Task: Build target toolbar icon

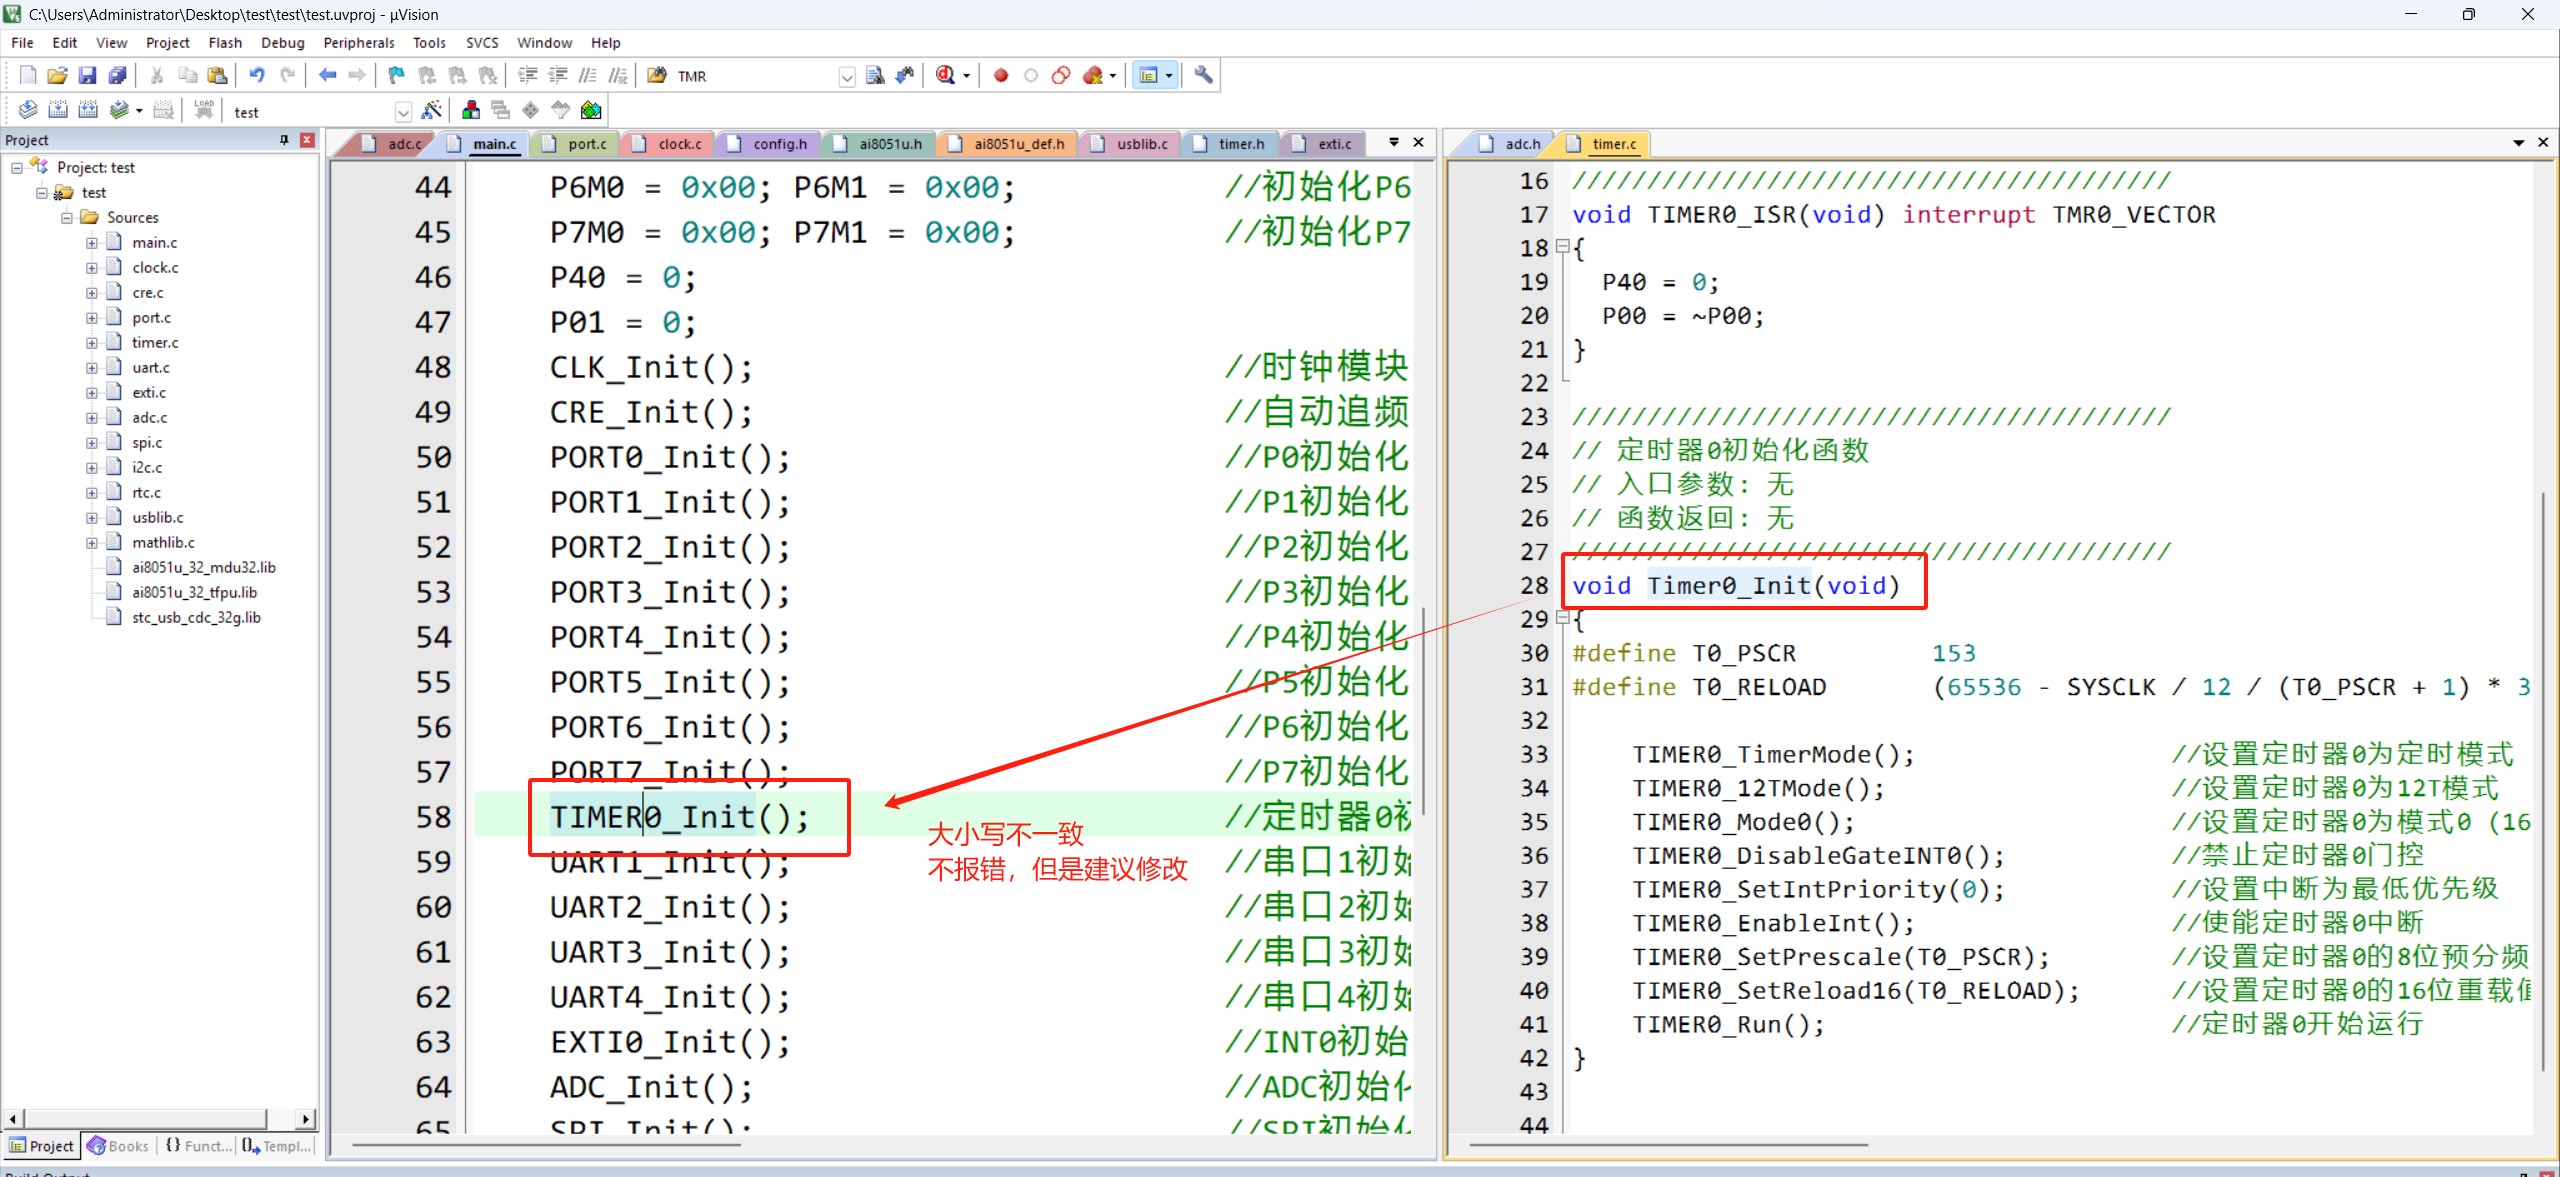Action: click(x=58, y=110)
